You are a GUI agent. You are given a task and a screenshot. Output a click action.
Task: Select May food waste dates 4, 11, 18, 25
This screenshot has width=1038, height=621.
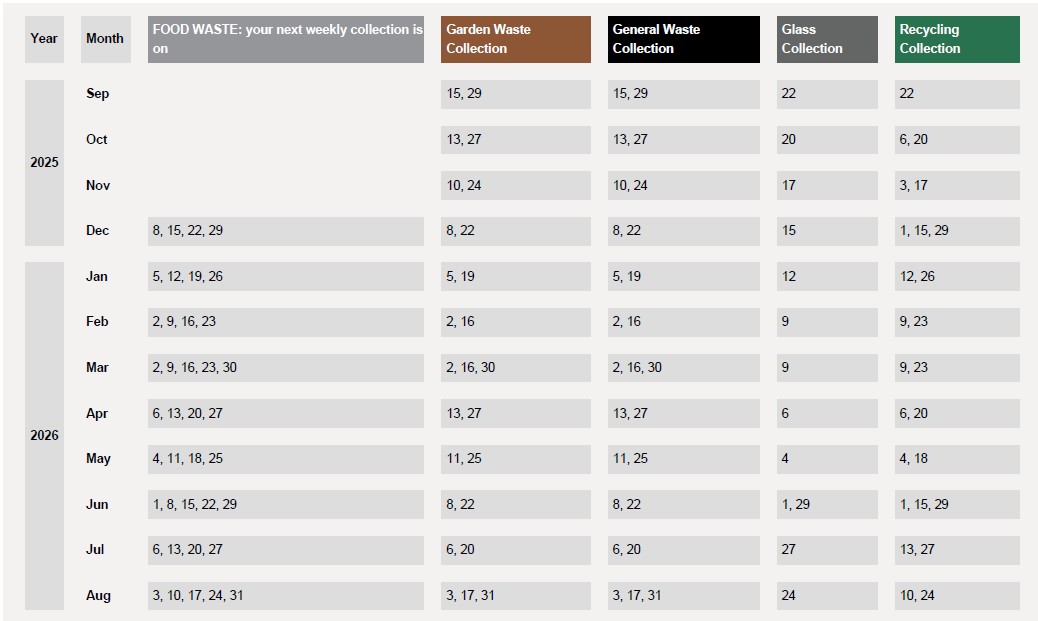click(x=285, y=459)
